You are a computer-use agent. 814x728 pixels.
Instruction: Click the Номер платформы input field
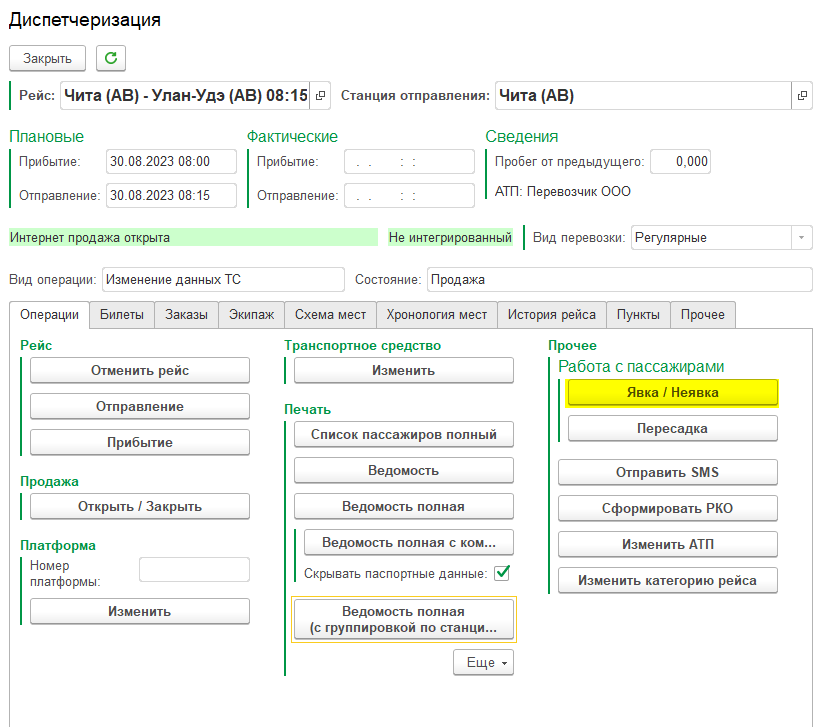point(194,570)
